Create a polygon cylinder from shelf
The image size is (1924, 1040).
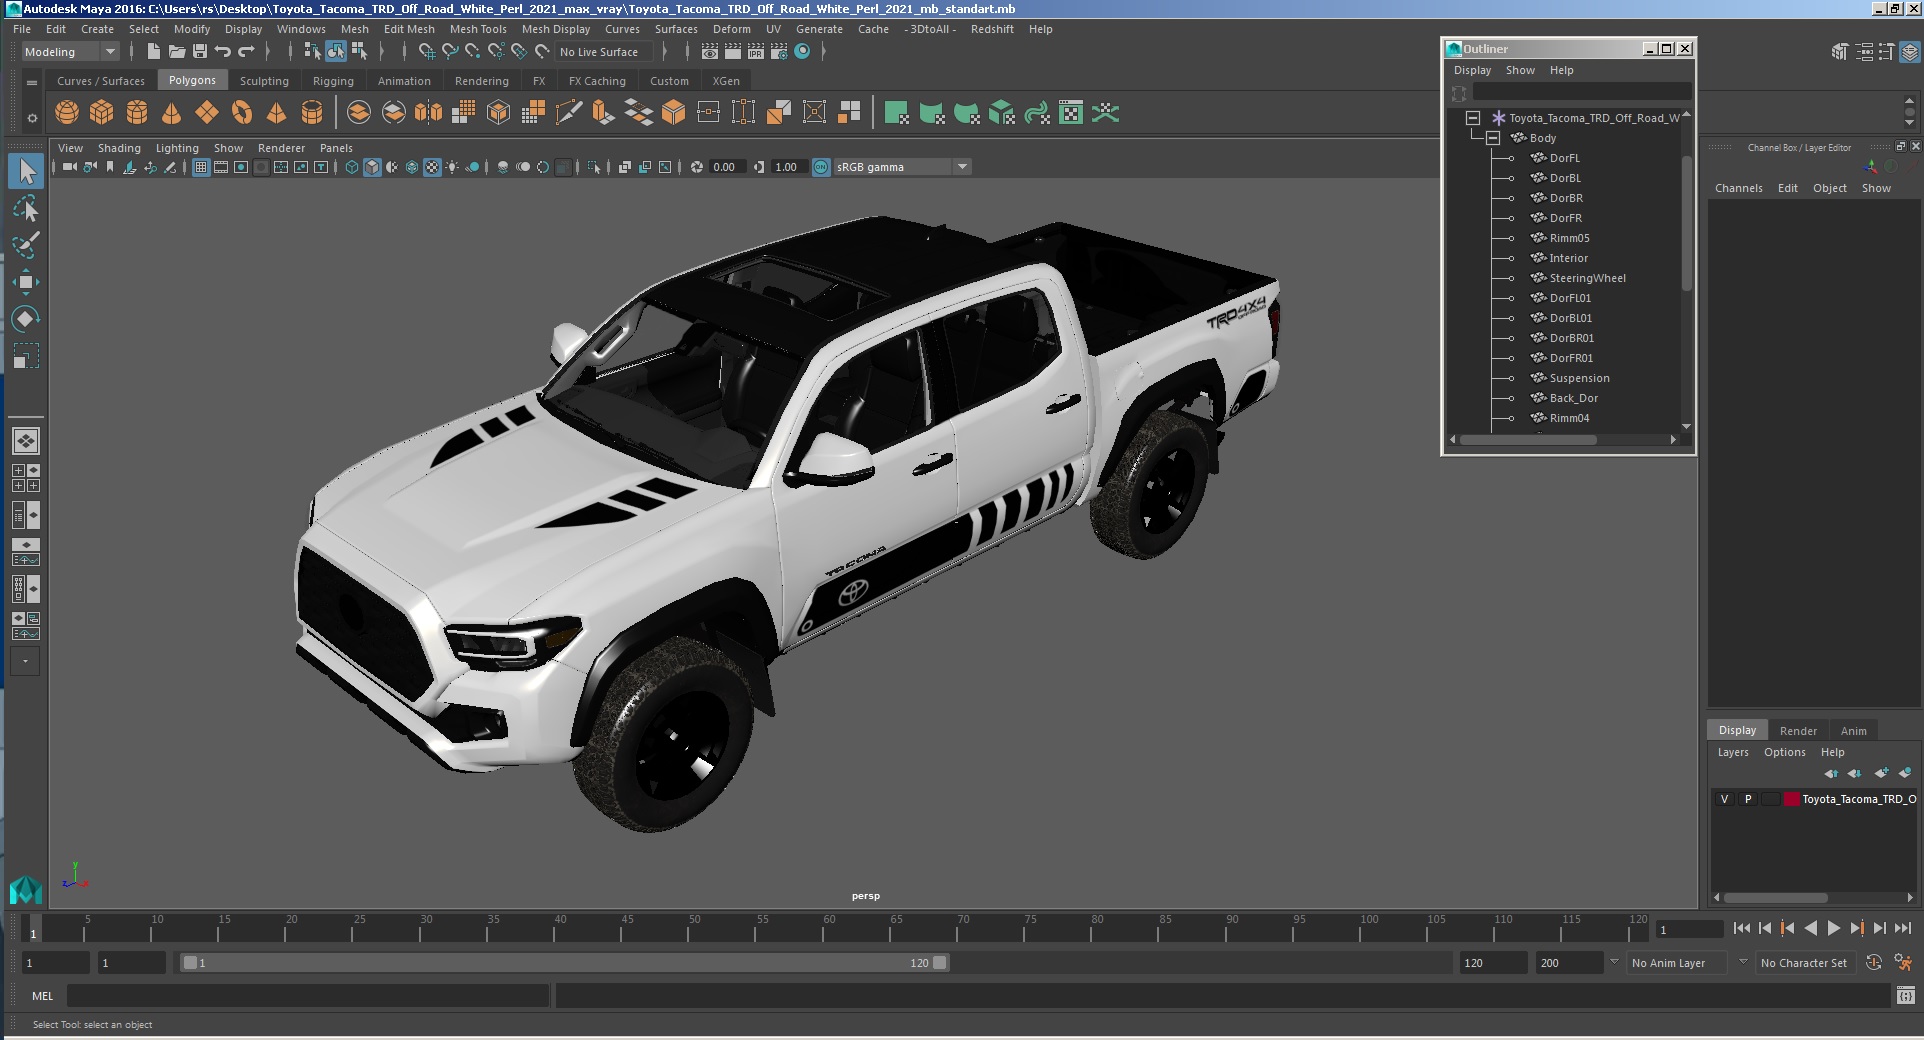point(137,113)
